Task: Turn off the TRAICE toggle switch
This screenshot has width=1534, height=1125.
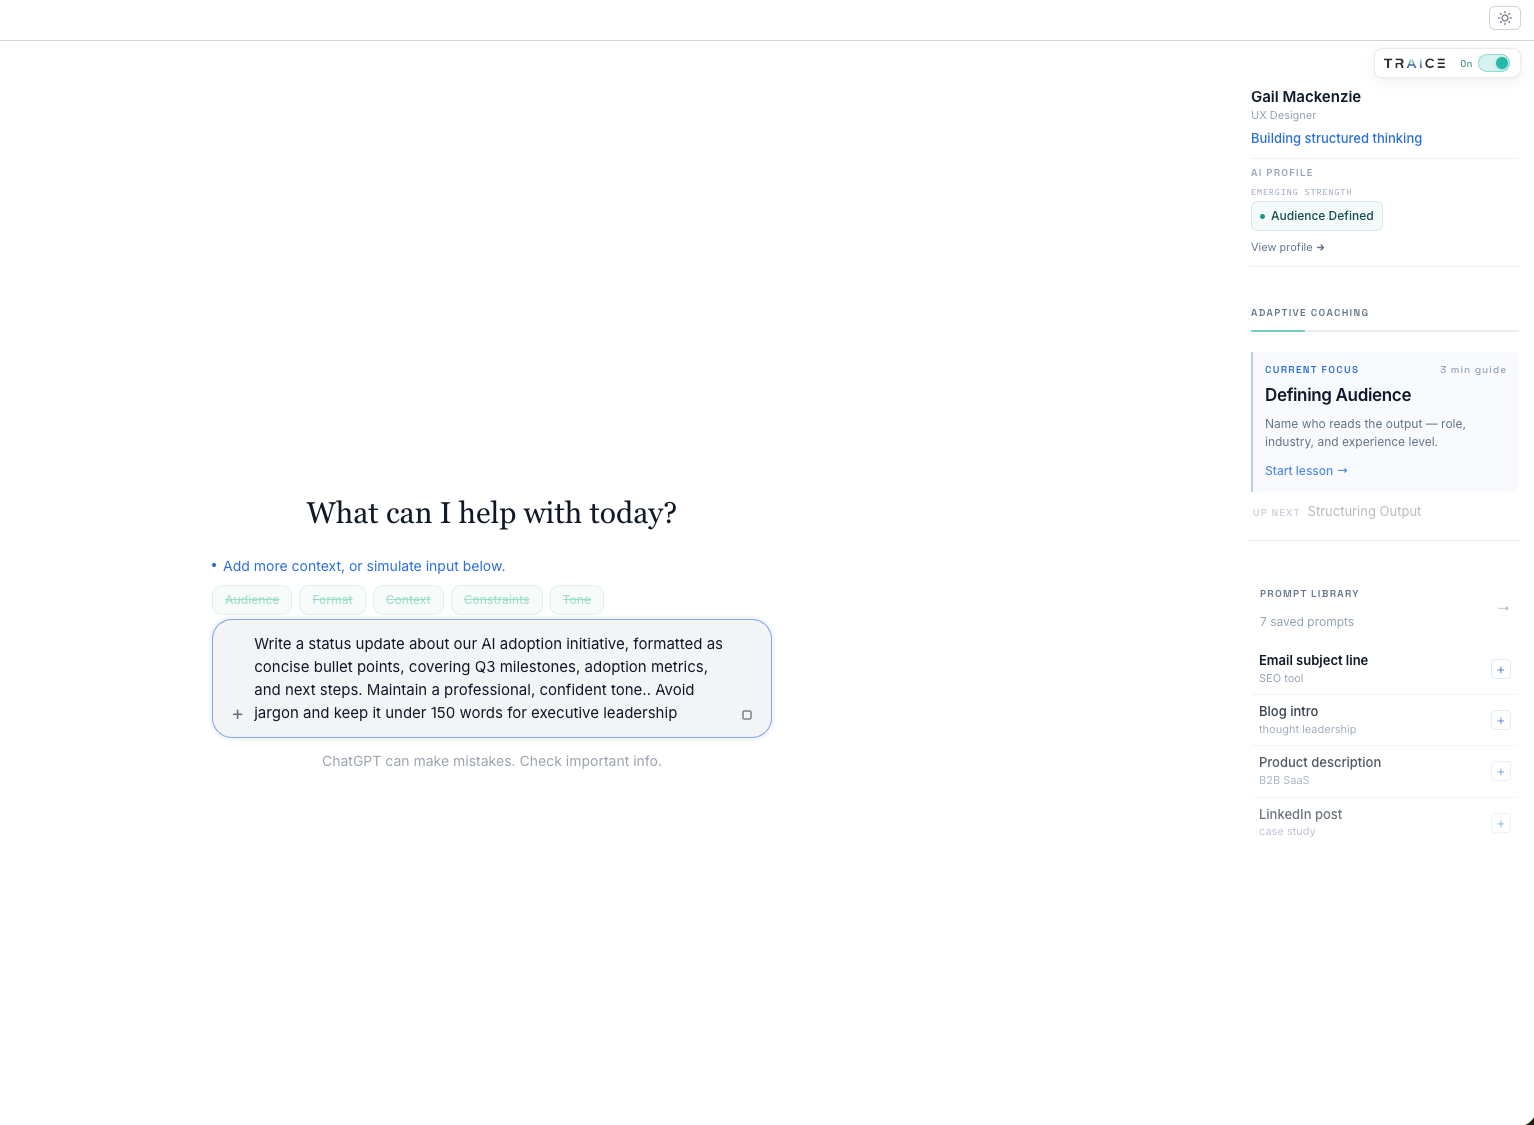Action: 1494,63
